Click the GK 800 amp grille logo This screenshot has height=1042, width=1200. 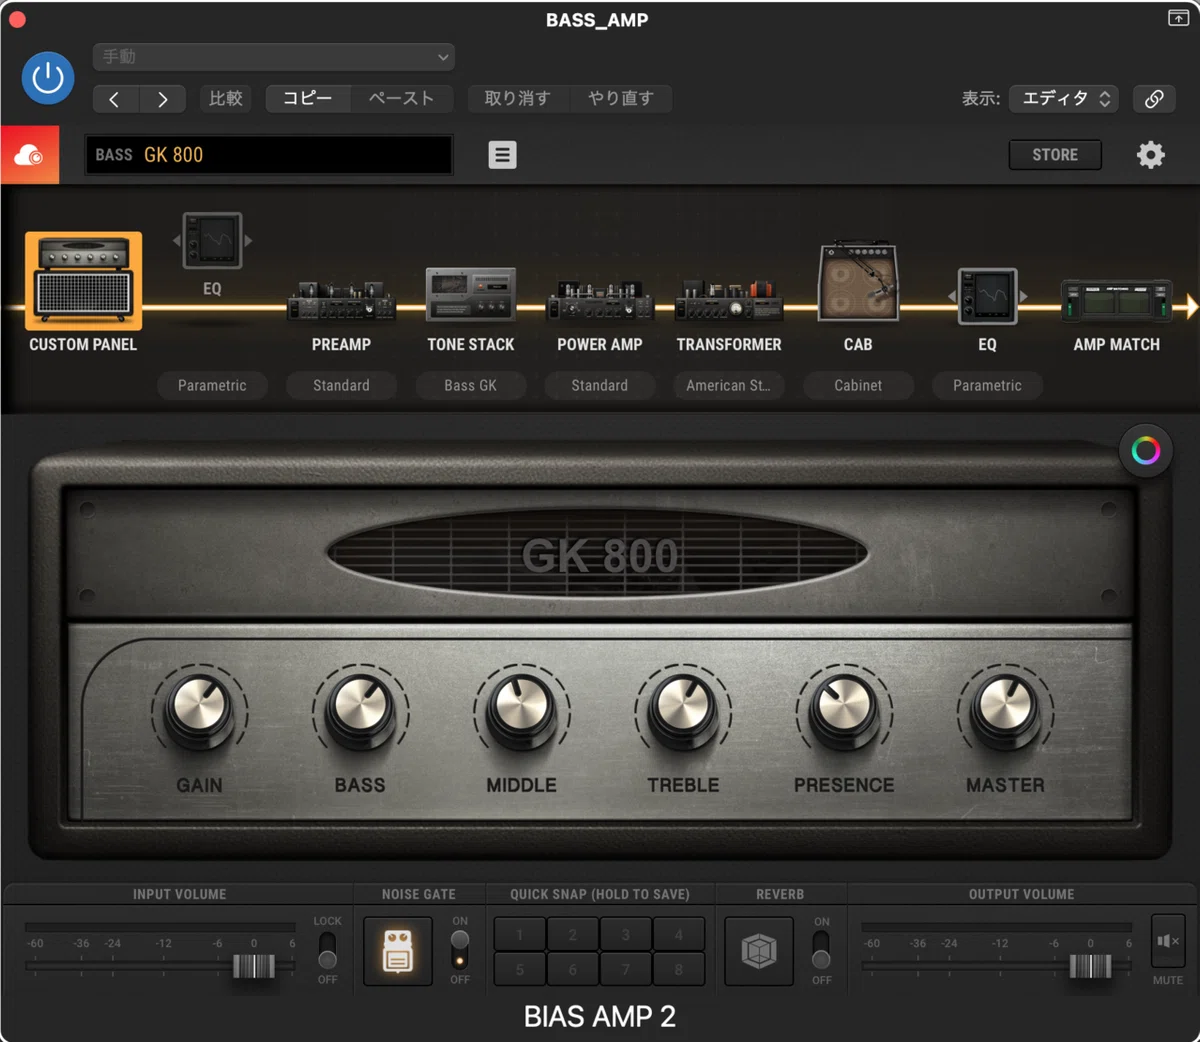tap(599, 556)
